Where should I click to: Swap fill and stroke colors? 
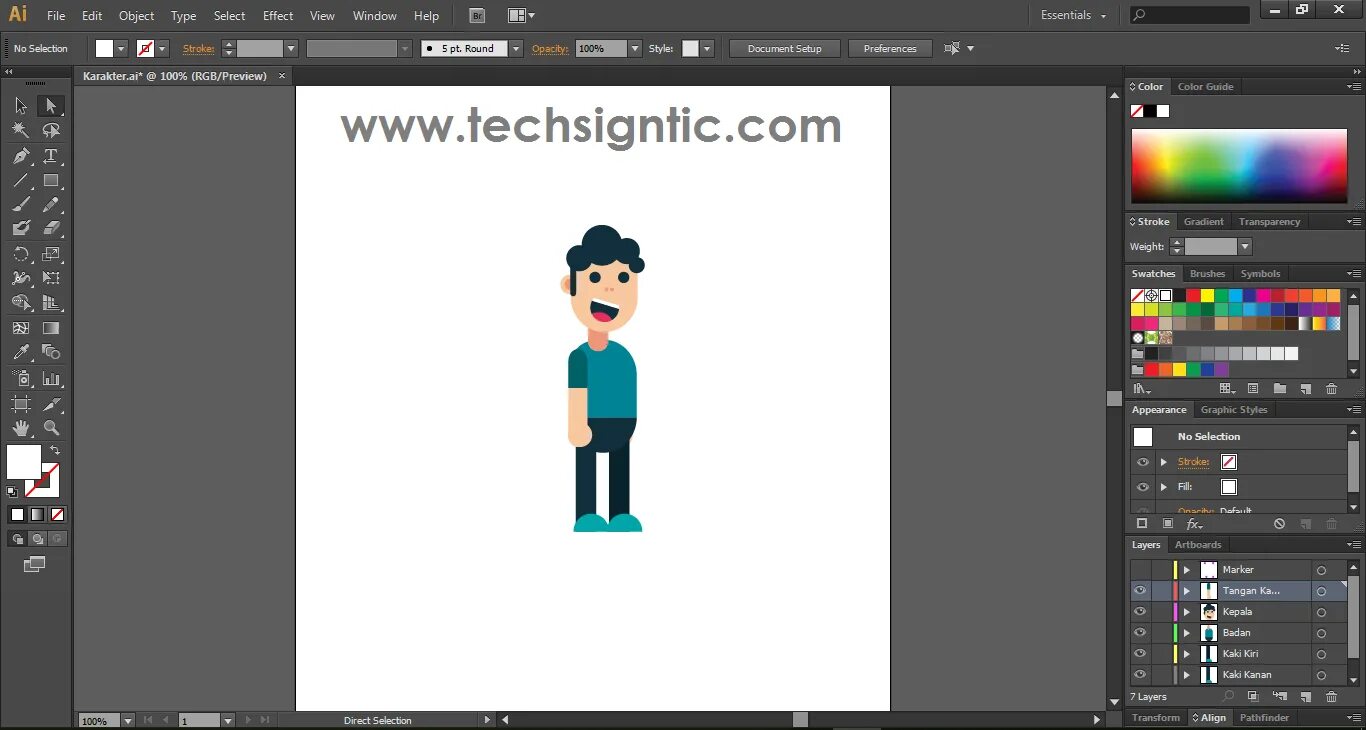55,451
